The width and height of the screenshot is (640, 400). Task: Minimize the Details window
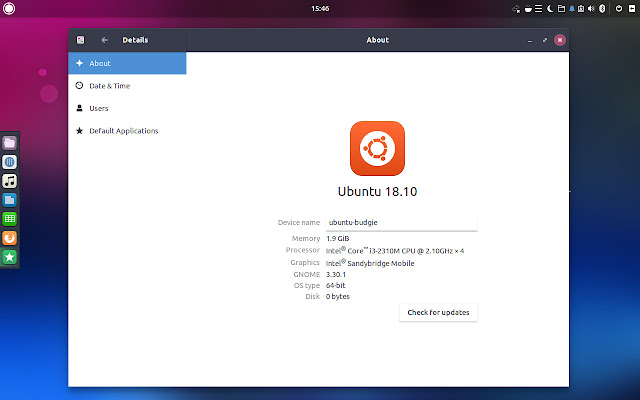click(x=530, y=40)
